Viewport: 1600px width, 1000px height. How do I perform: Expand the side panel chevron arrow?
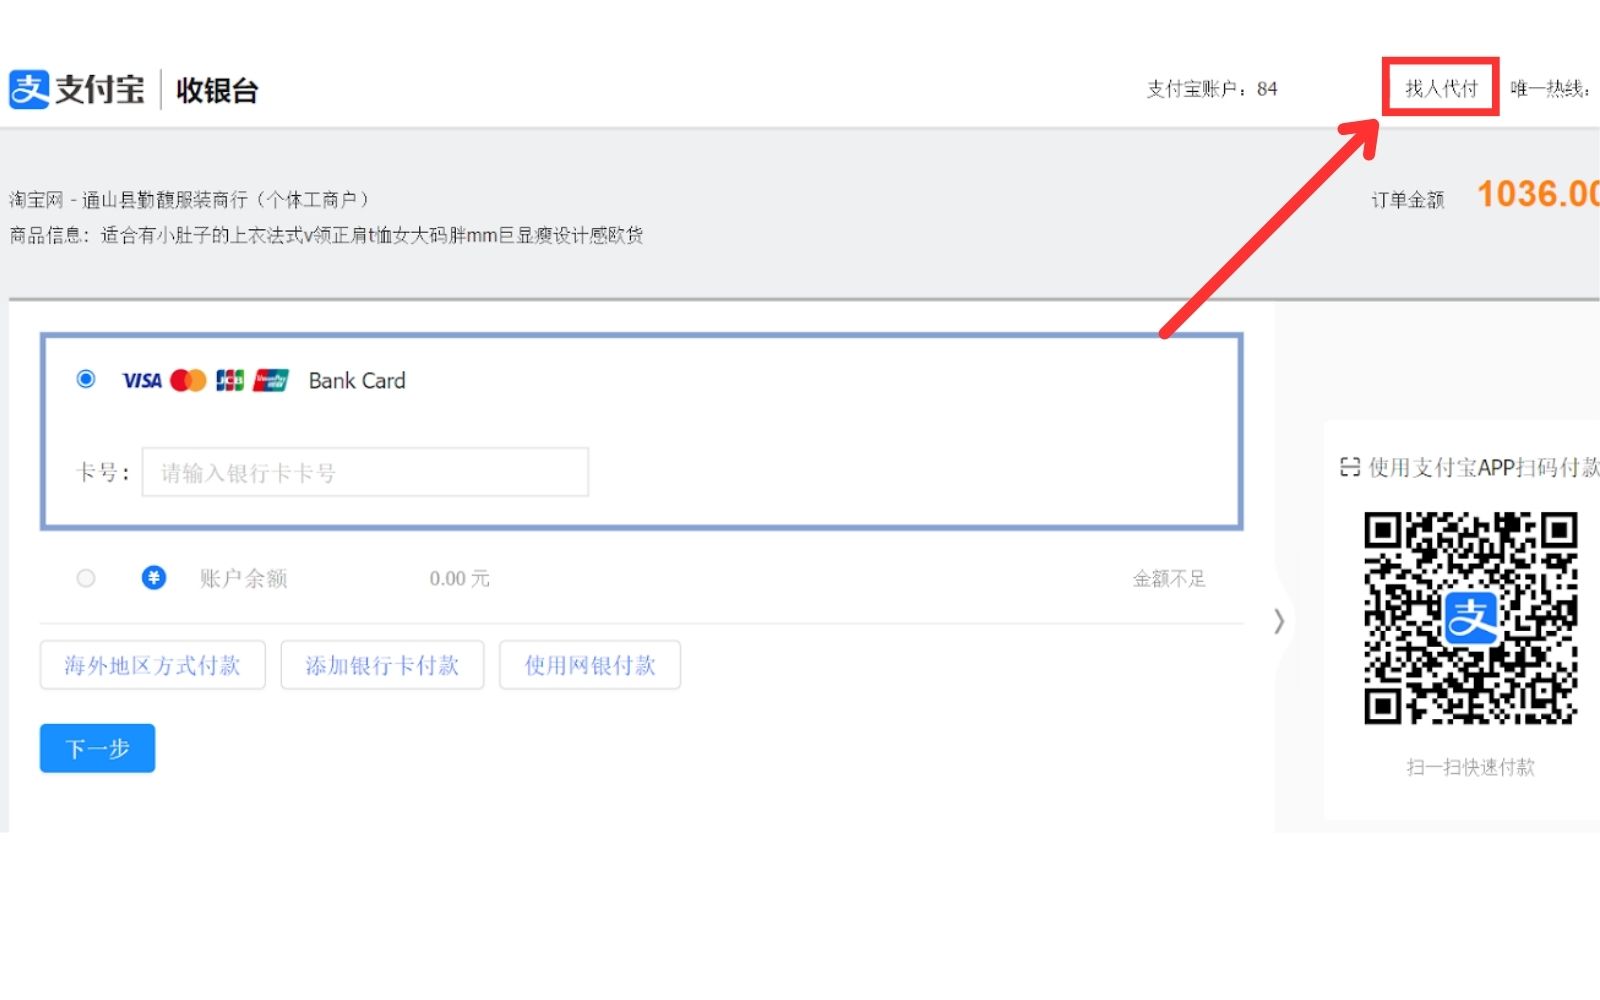(1279, 621)
